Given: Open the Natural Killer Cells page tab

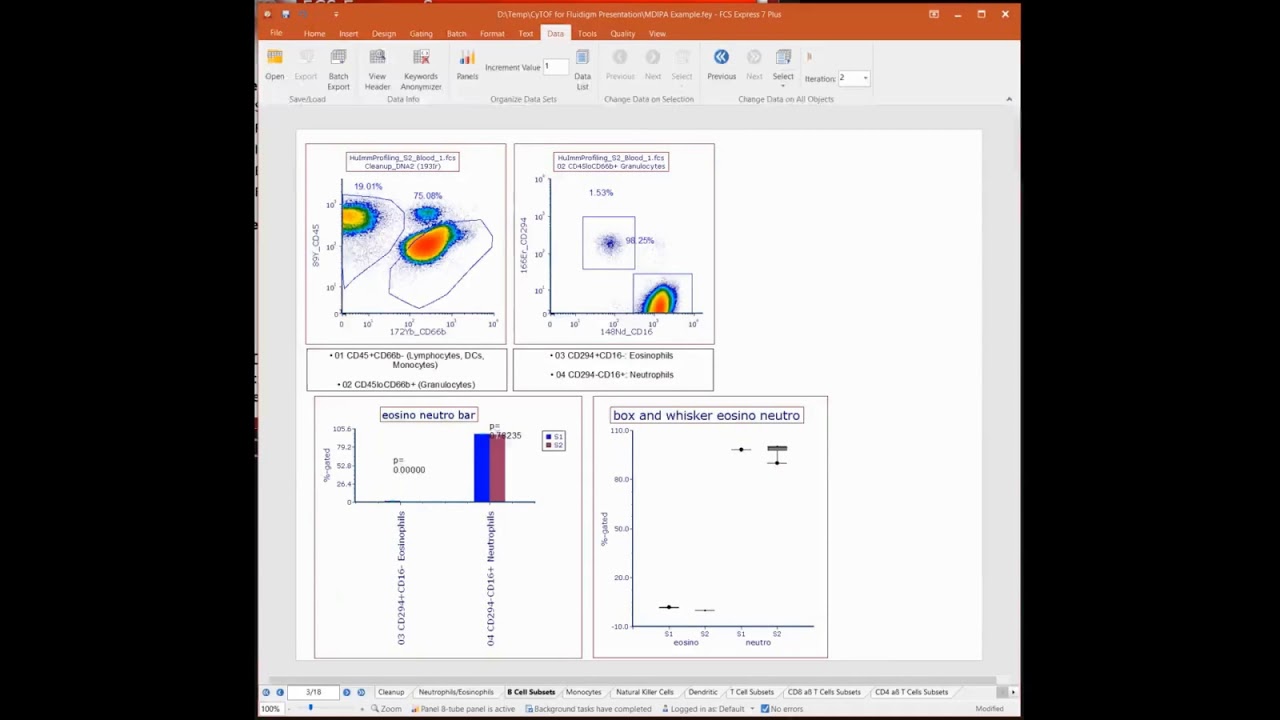Looking at the screenshot, I should point(645,692).
